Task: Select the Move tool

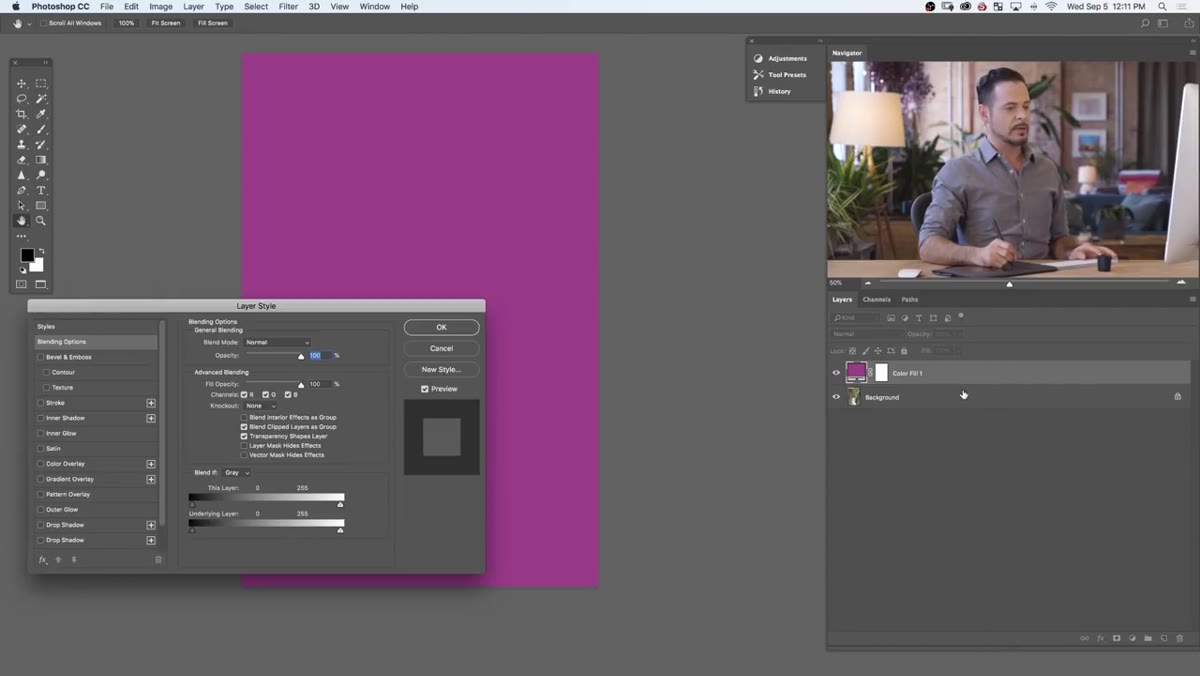Action: click(22, 84)
